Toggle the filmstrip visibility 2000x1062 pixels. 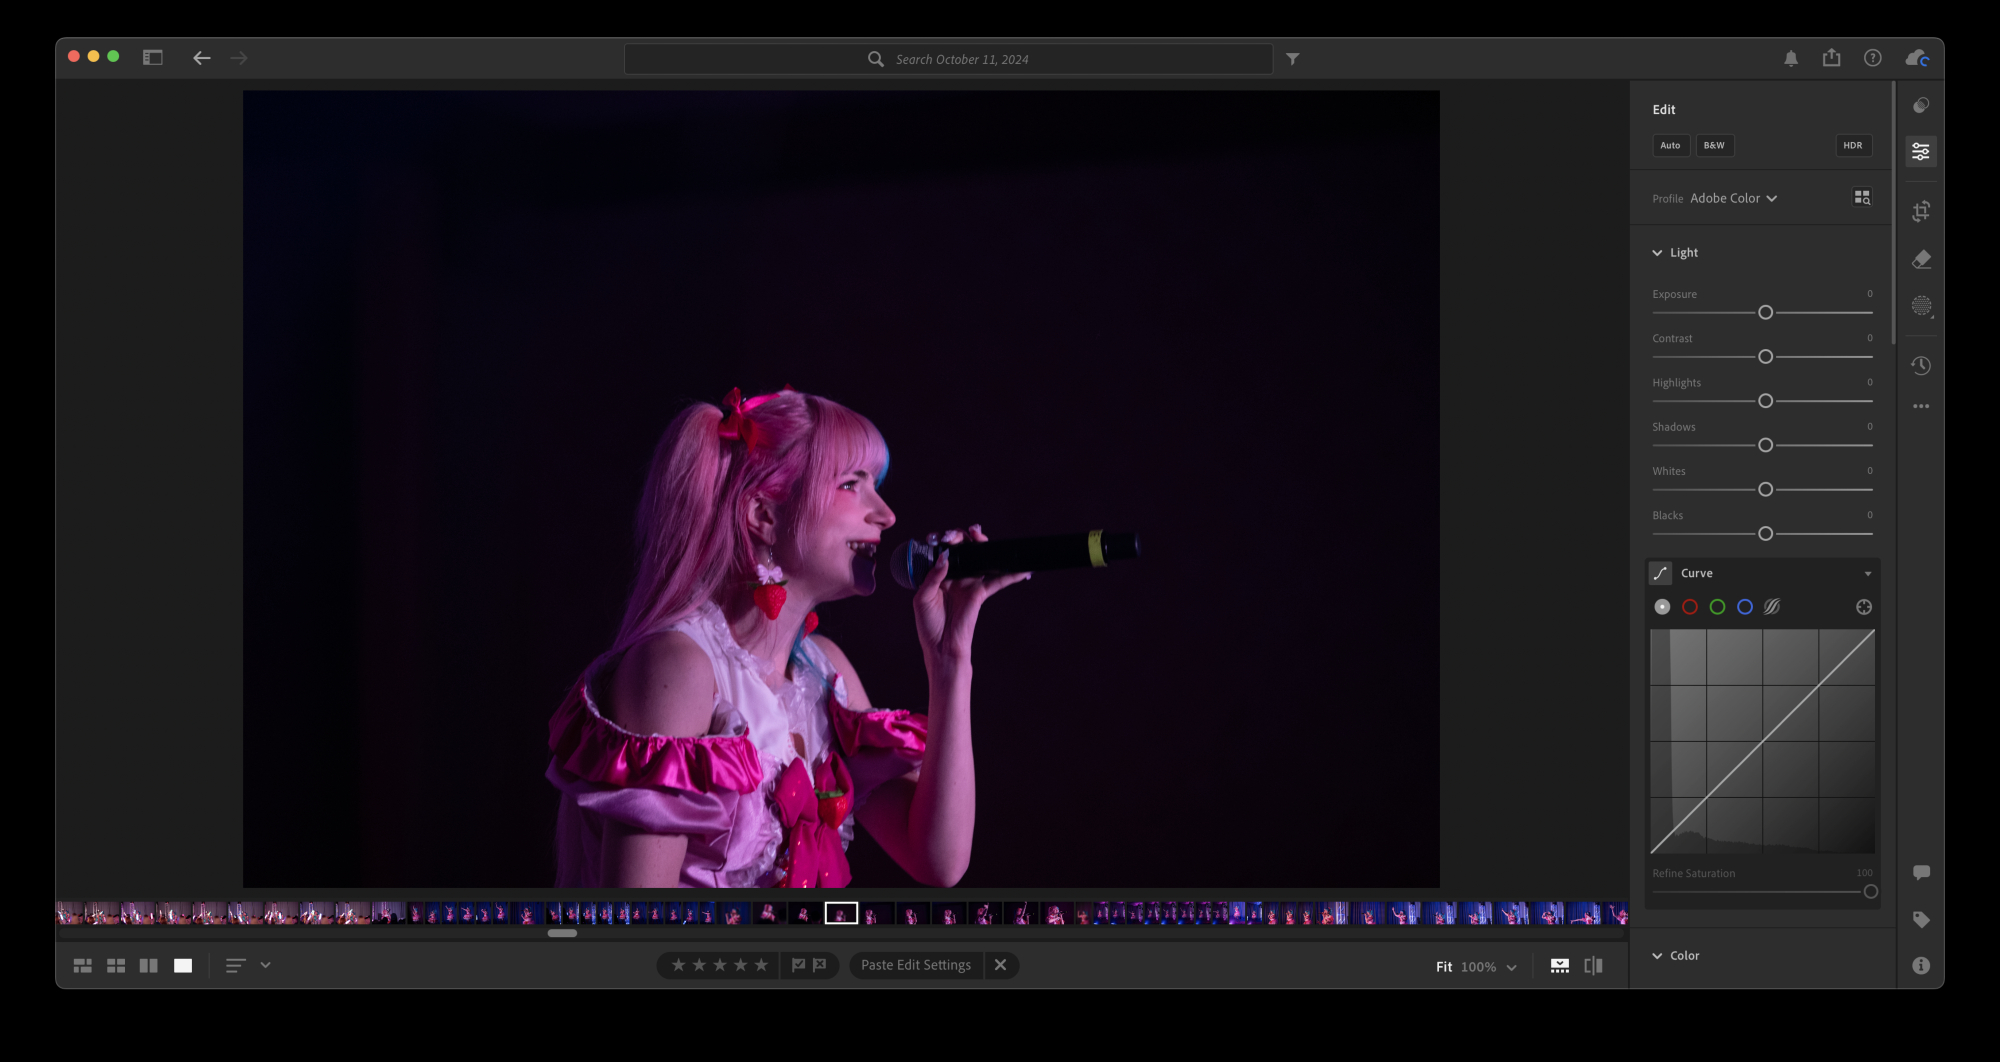[x=1560, y=966]
